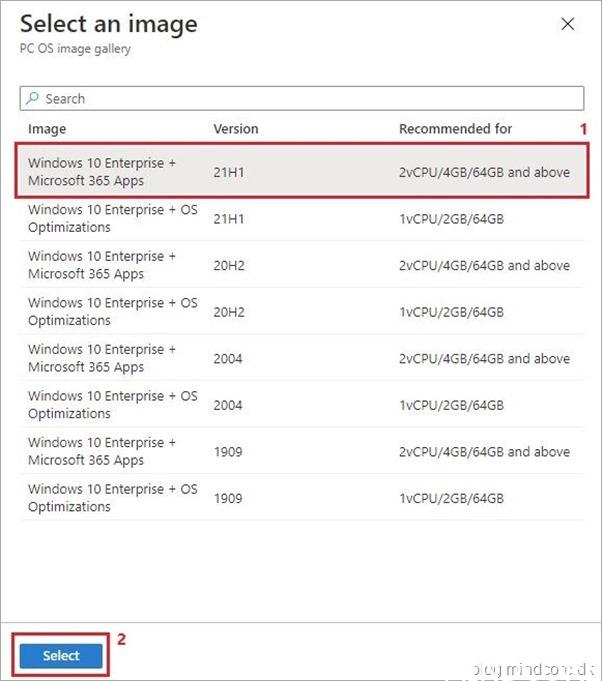
Task: Click the magnifier icon in the search box
Action: (x=33, y=99)
